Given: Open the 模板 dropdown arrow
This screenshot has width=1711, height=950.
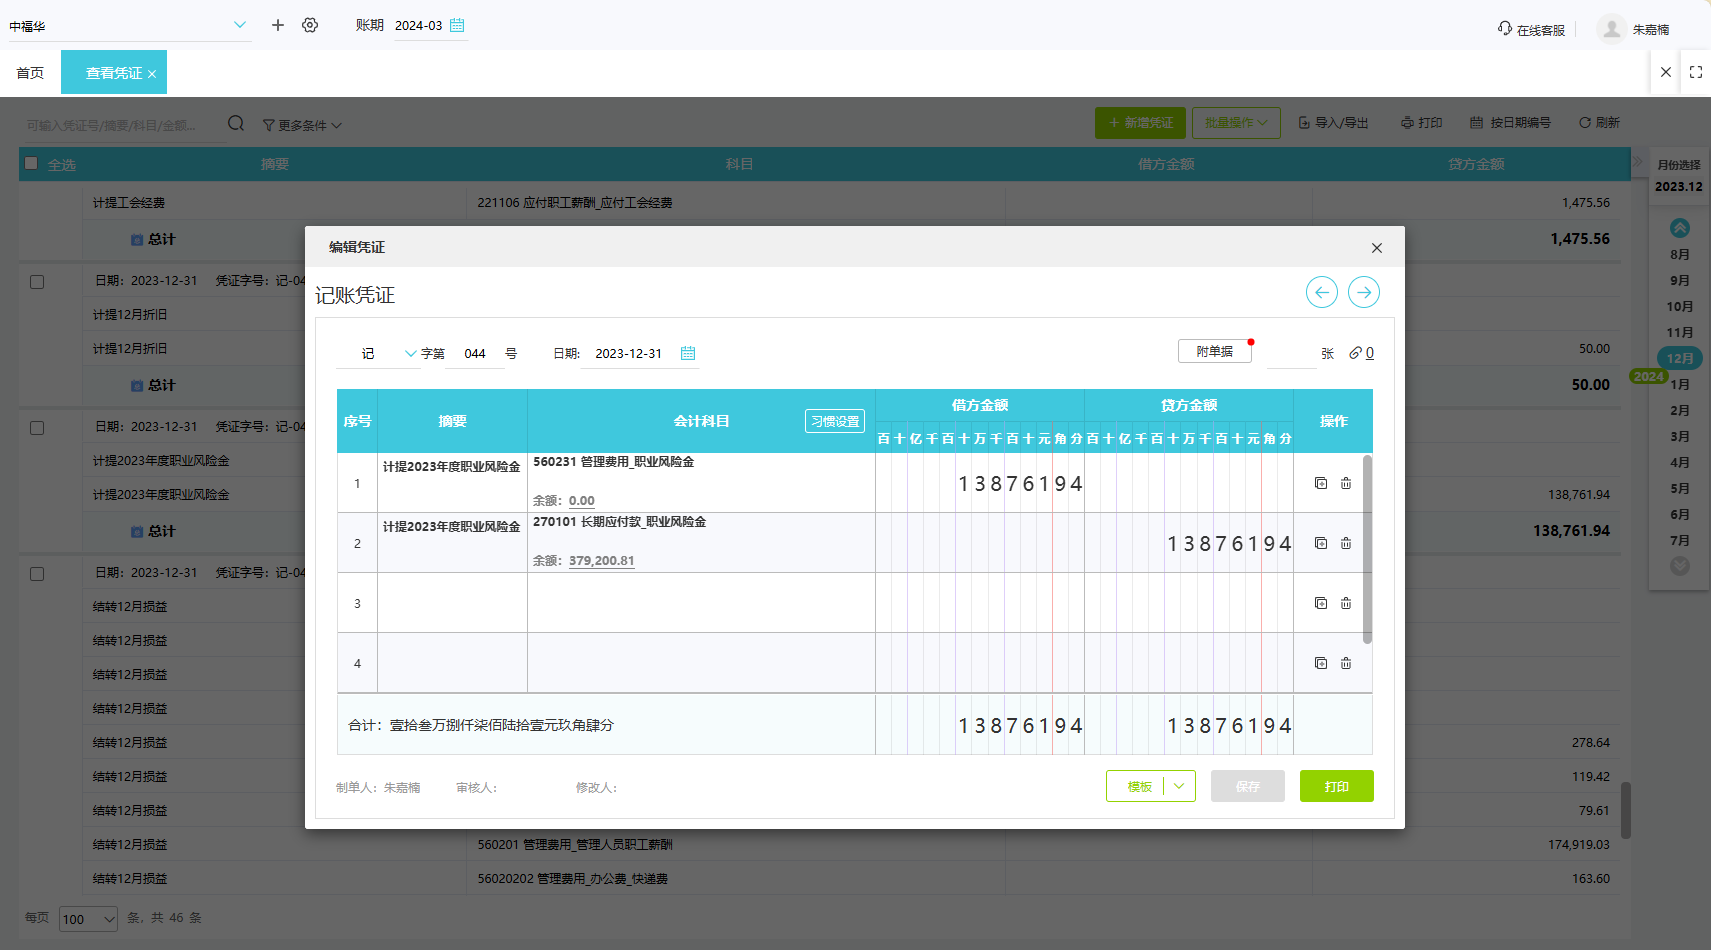Looking at the screenshot, I should click(1179, 786).
